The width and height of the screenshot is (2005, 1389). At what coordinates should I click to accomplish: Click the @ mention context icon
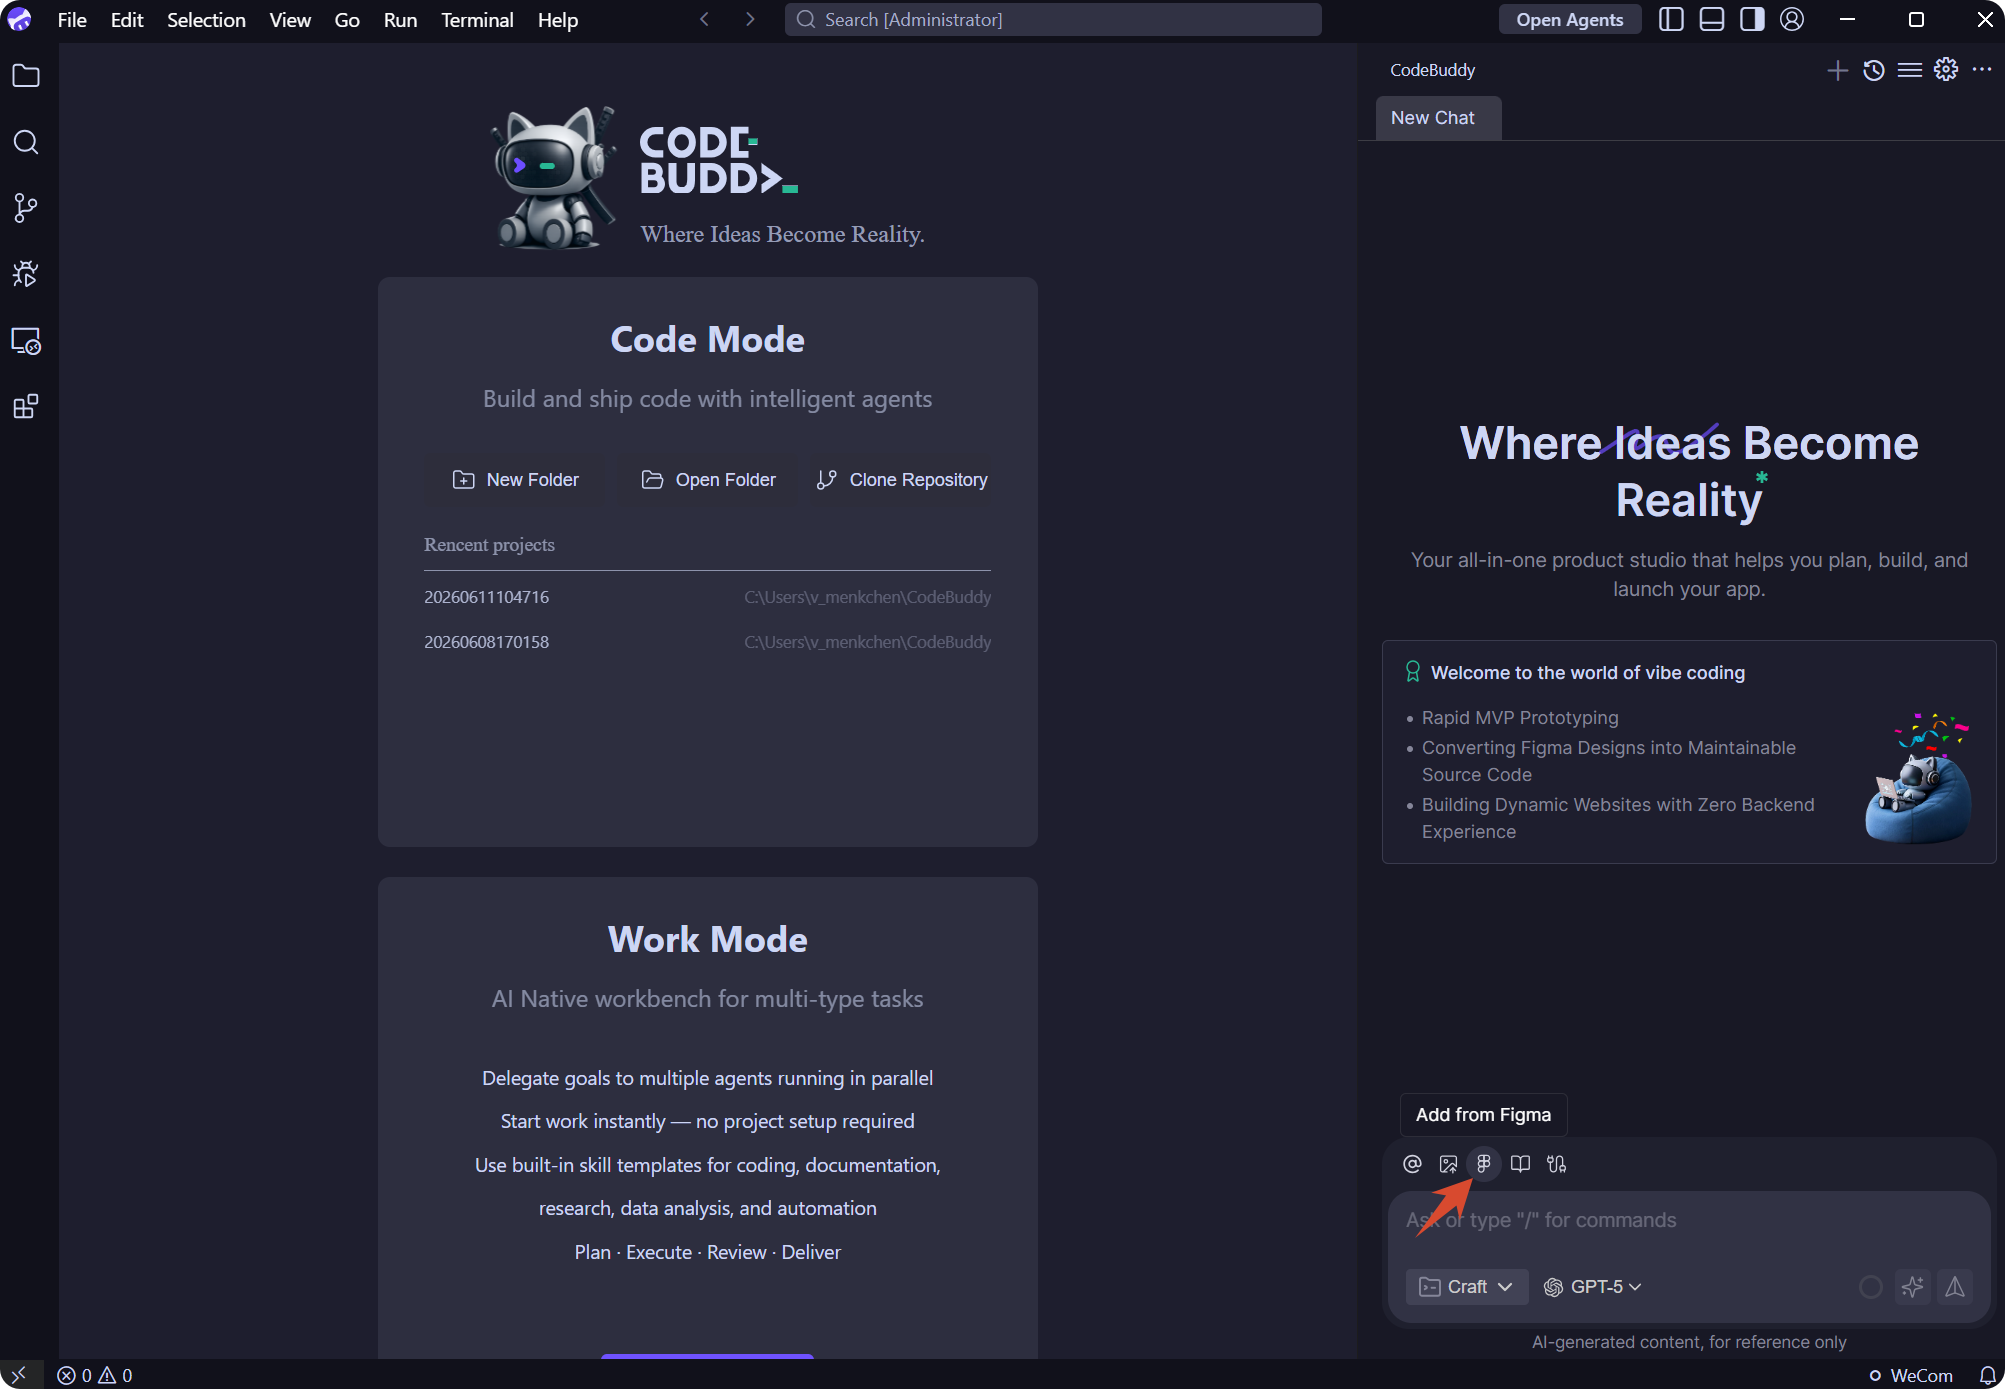pos(1412,1164)
